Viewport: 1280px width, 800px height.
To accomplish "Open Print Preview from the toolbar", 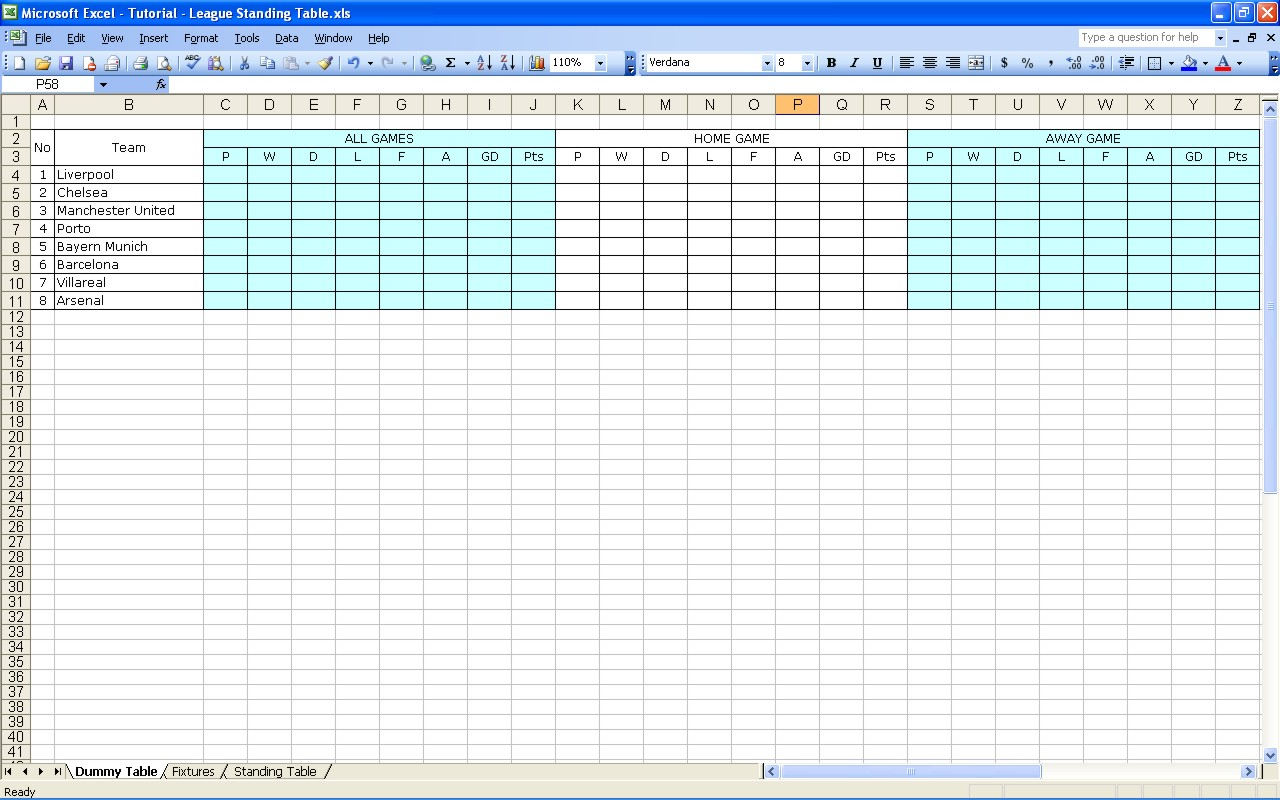I will 164,63.
